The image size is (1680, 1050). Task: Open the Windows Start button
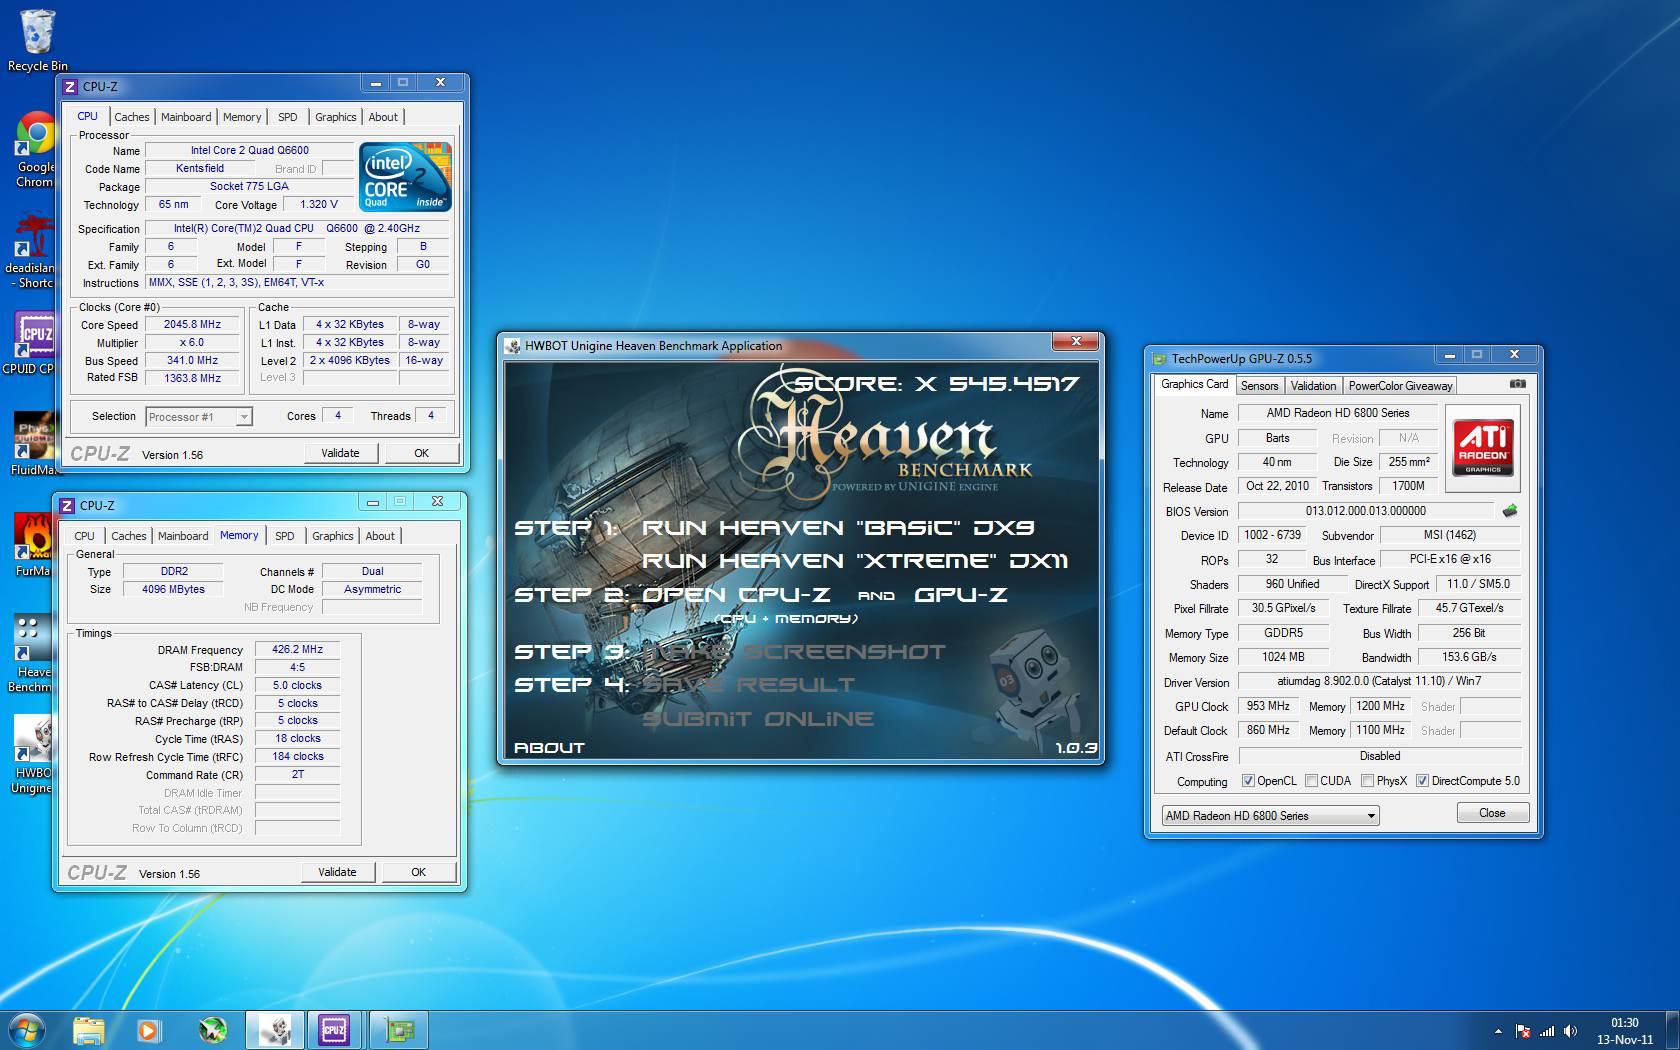pyautogui.click(x=27, y=1030)
